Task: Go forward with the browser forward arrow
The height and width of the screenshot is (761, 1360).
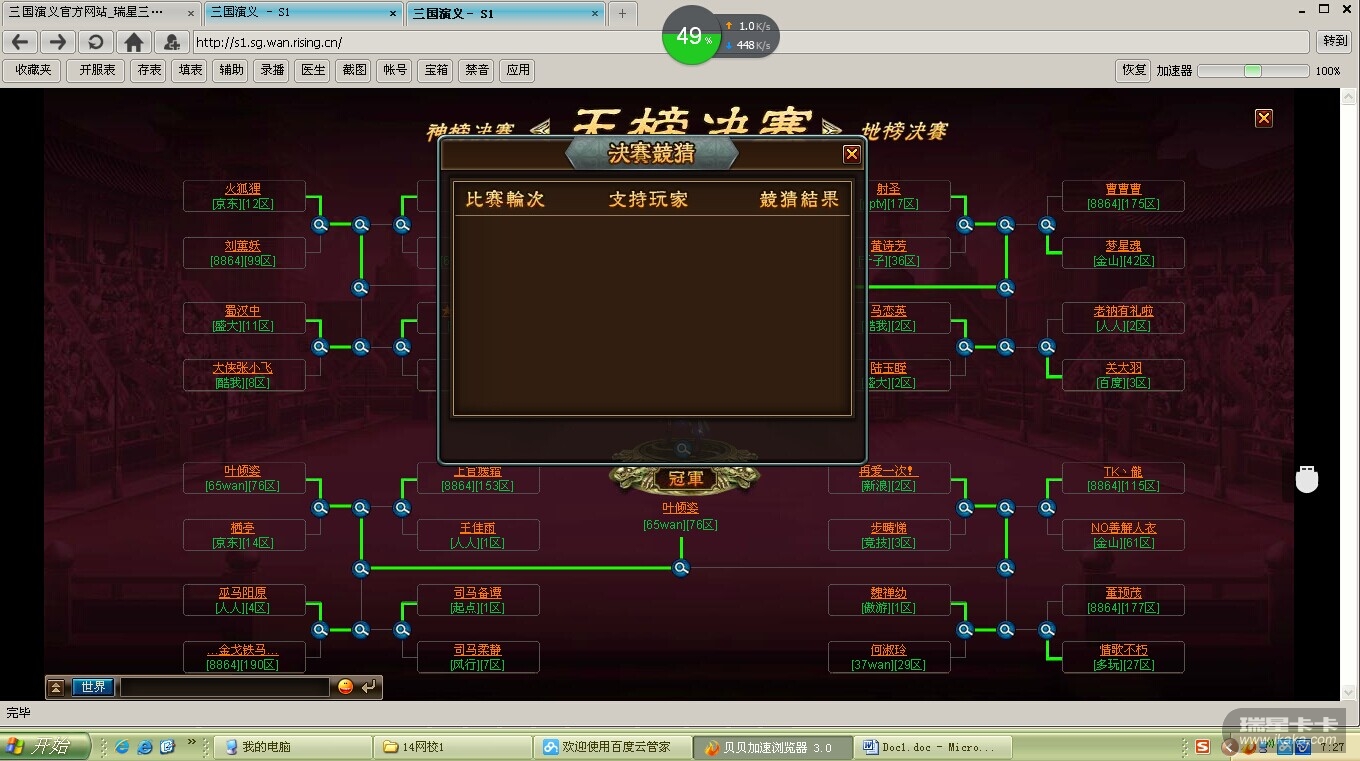Action: point(58,42)
